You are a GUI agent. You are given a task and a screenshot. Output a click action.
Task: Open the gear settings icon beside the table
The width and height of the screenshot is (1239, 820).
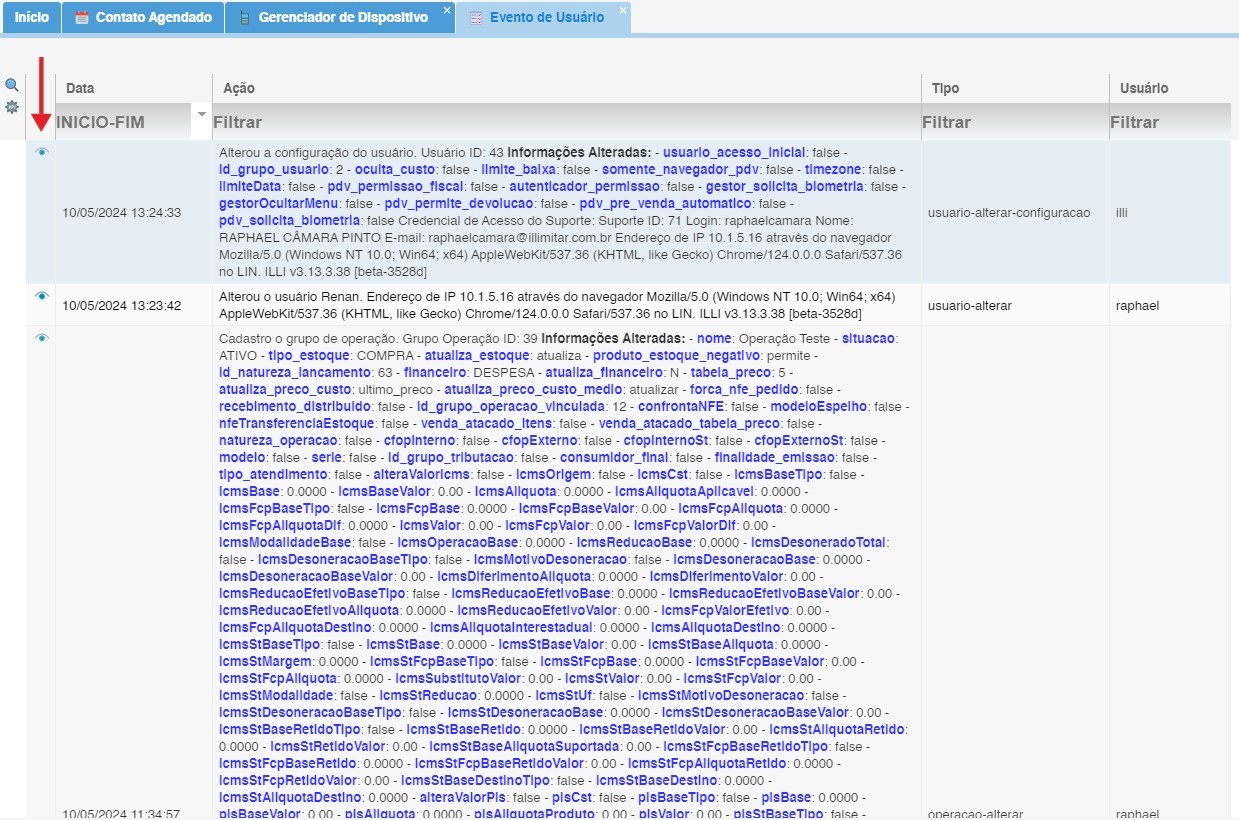[x=12, y=106]
